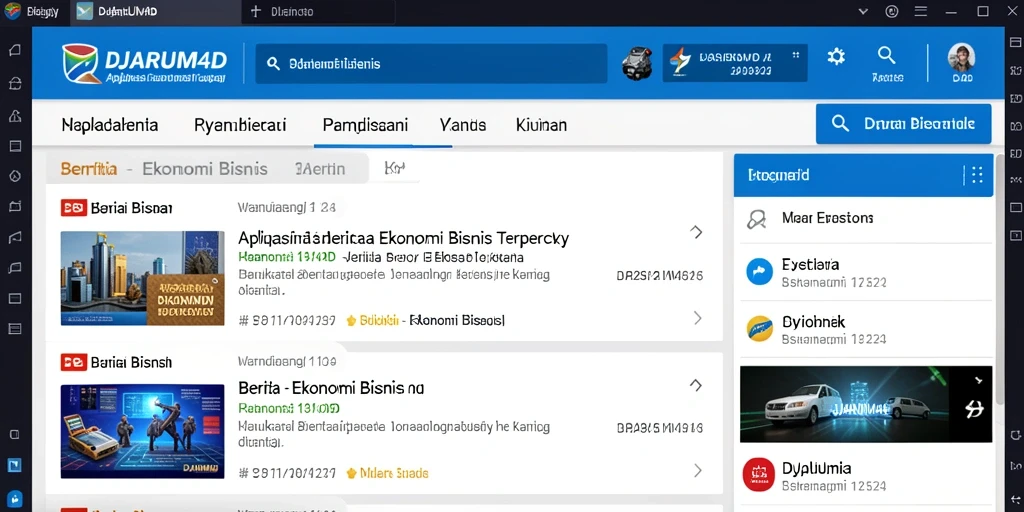Click the blue tile icon in left dock

click(x=14, y=465)
